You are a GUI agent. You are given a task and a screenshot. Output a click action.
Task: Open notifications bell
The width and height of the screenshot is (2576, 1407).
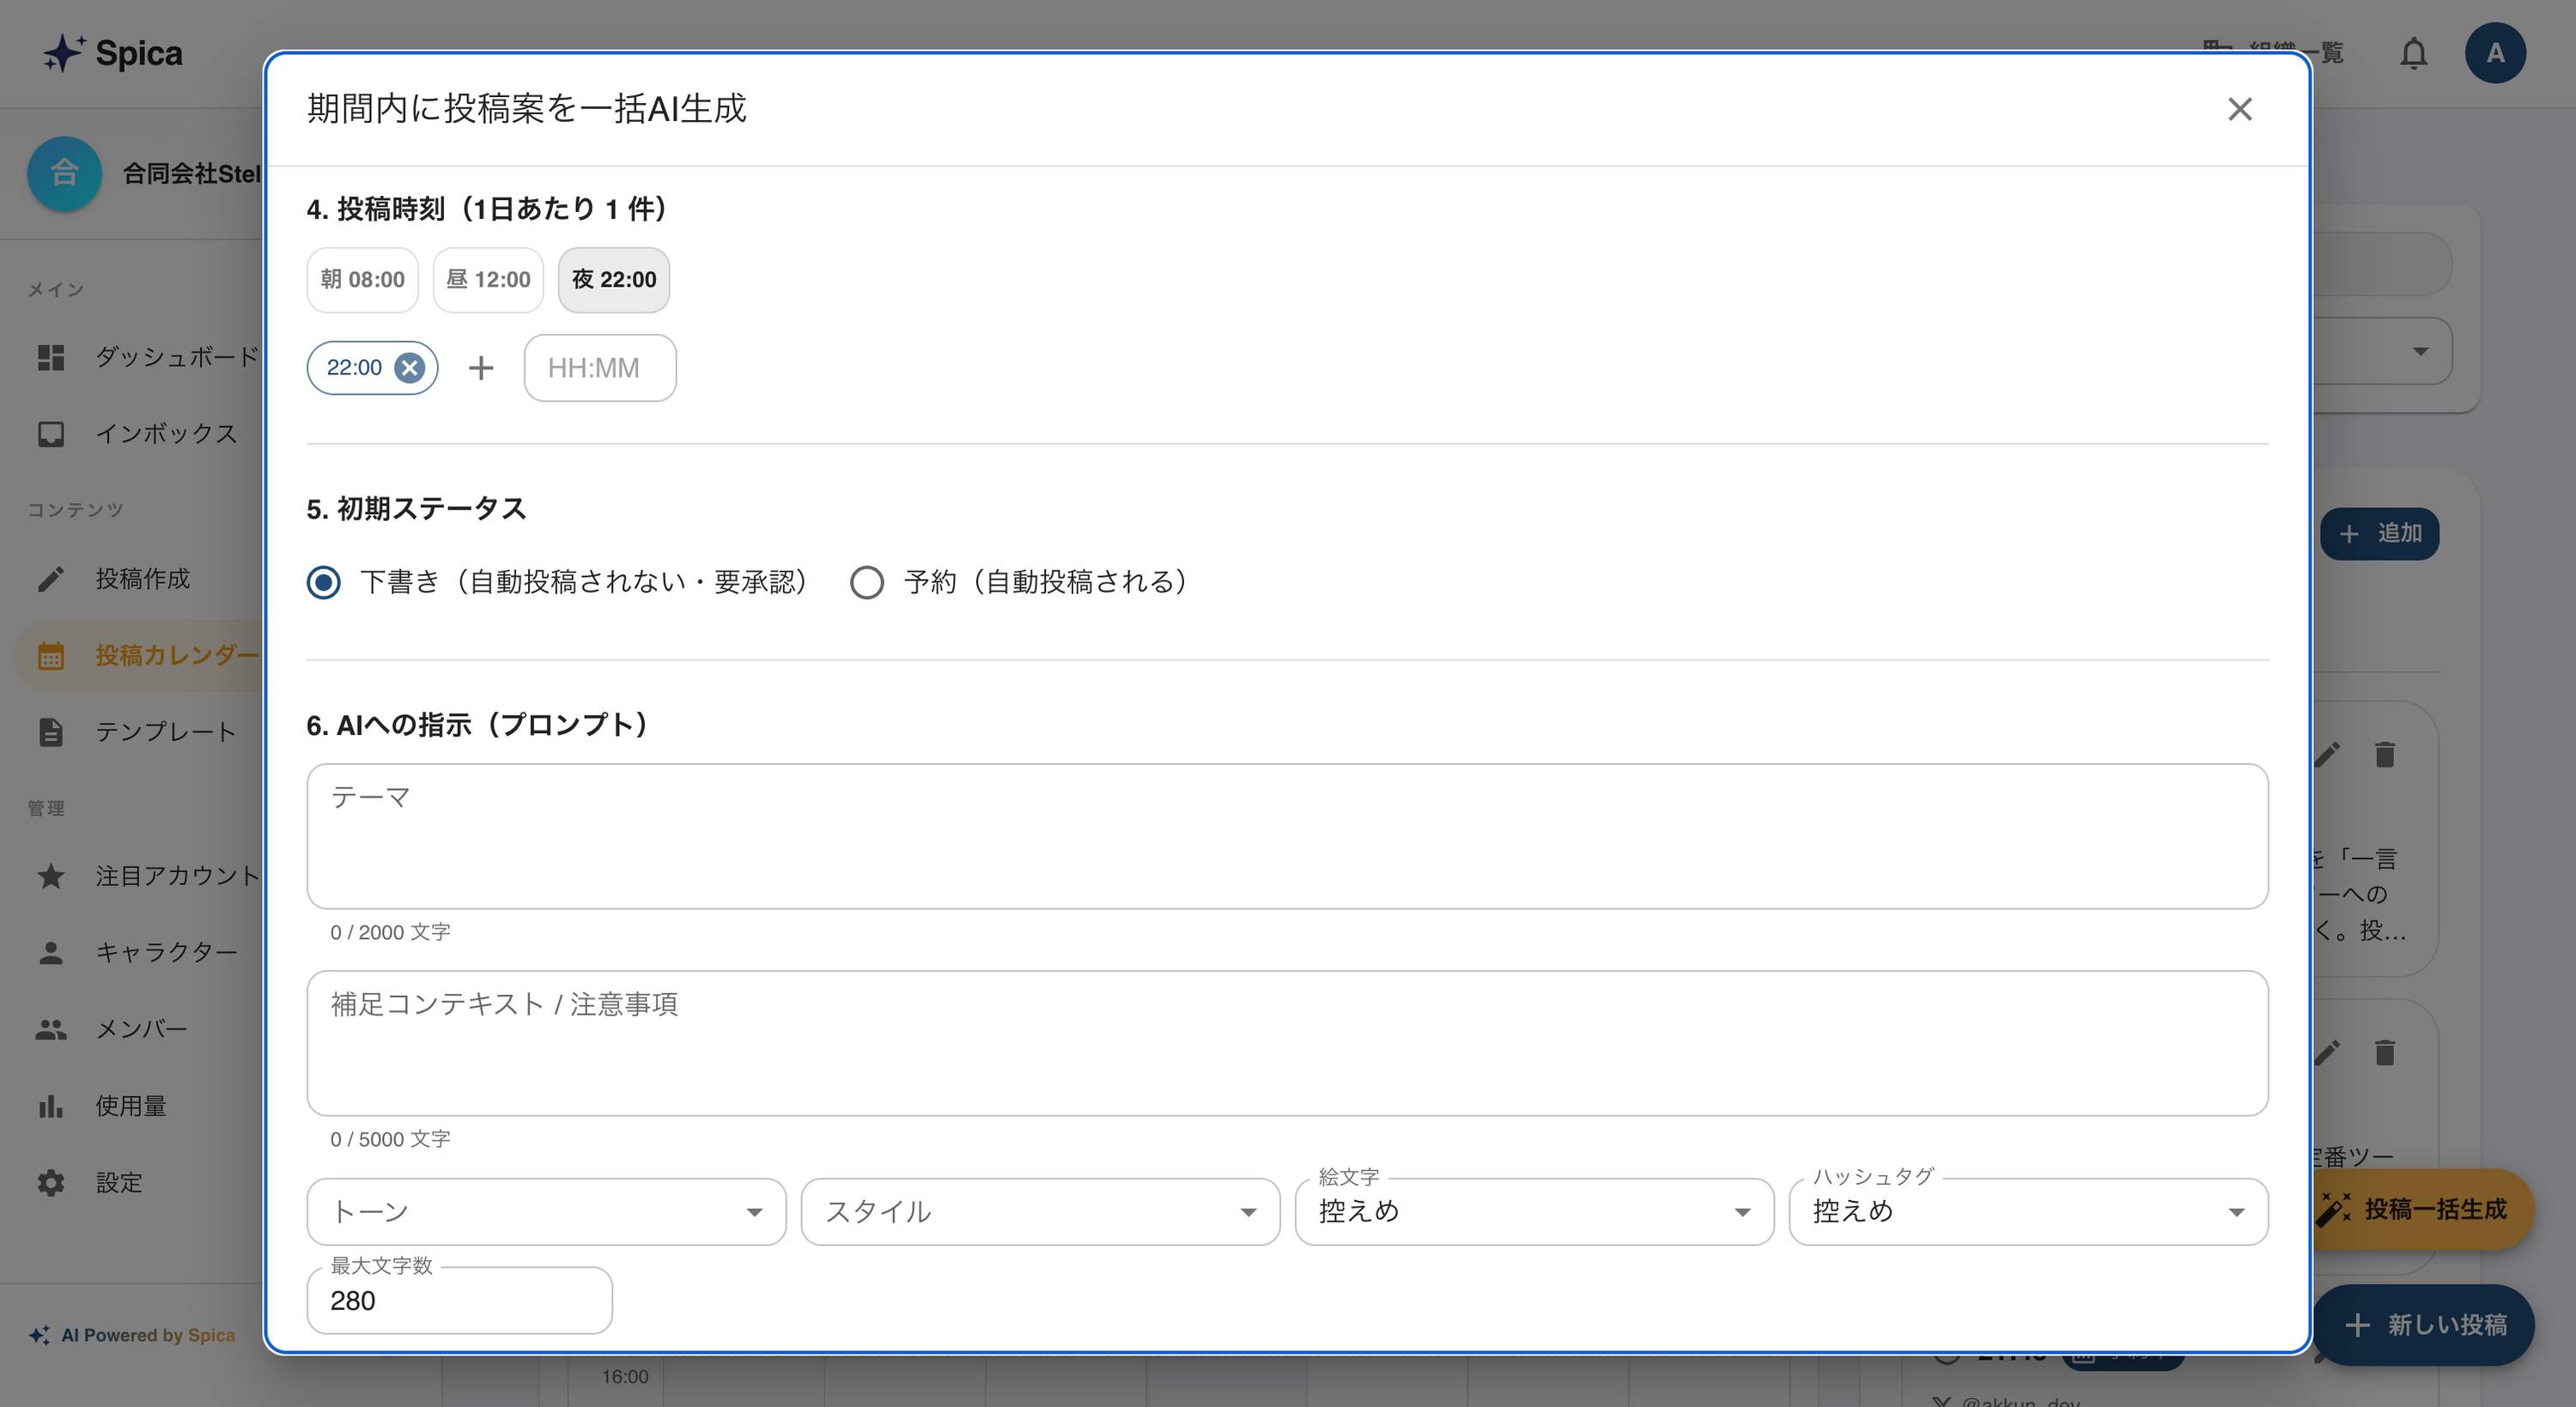(x=2413, y=53)
